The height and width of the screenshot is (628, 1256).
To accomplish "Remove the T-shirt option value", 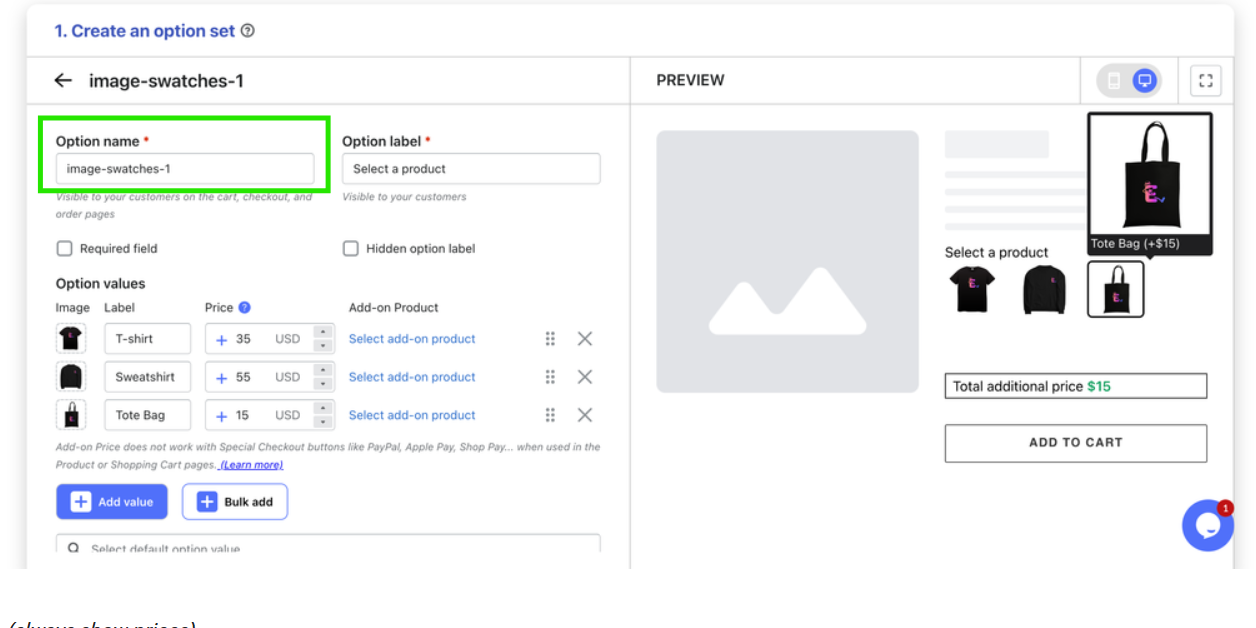I will tap(585, 339).
